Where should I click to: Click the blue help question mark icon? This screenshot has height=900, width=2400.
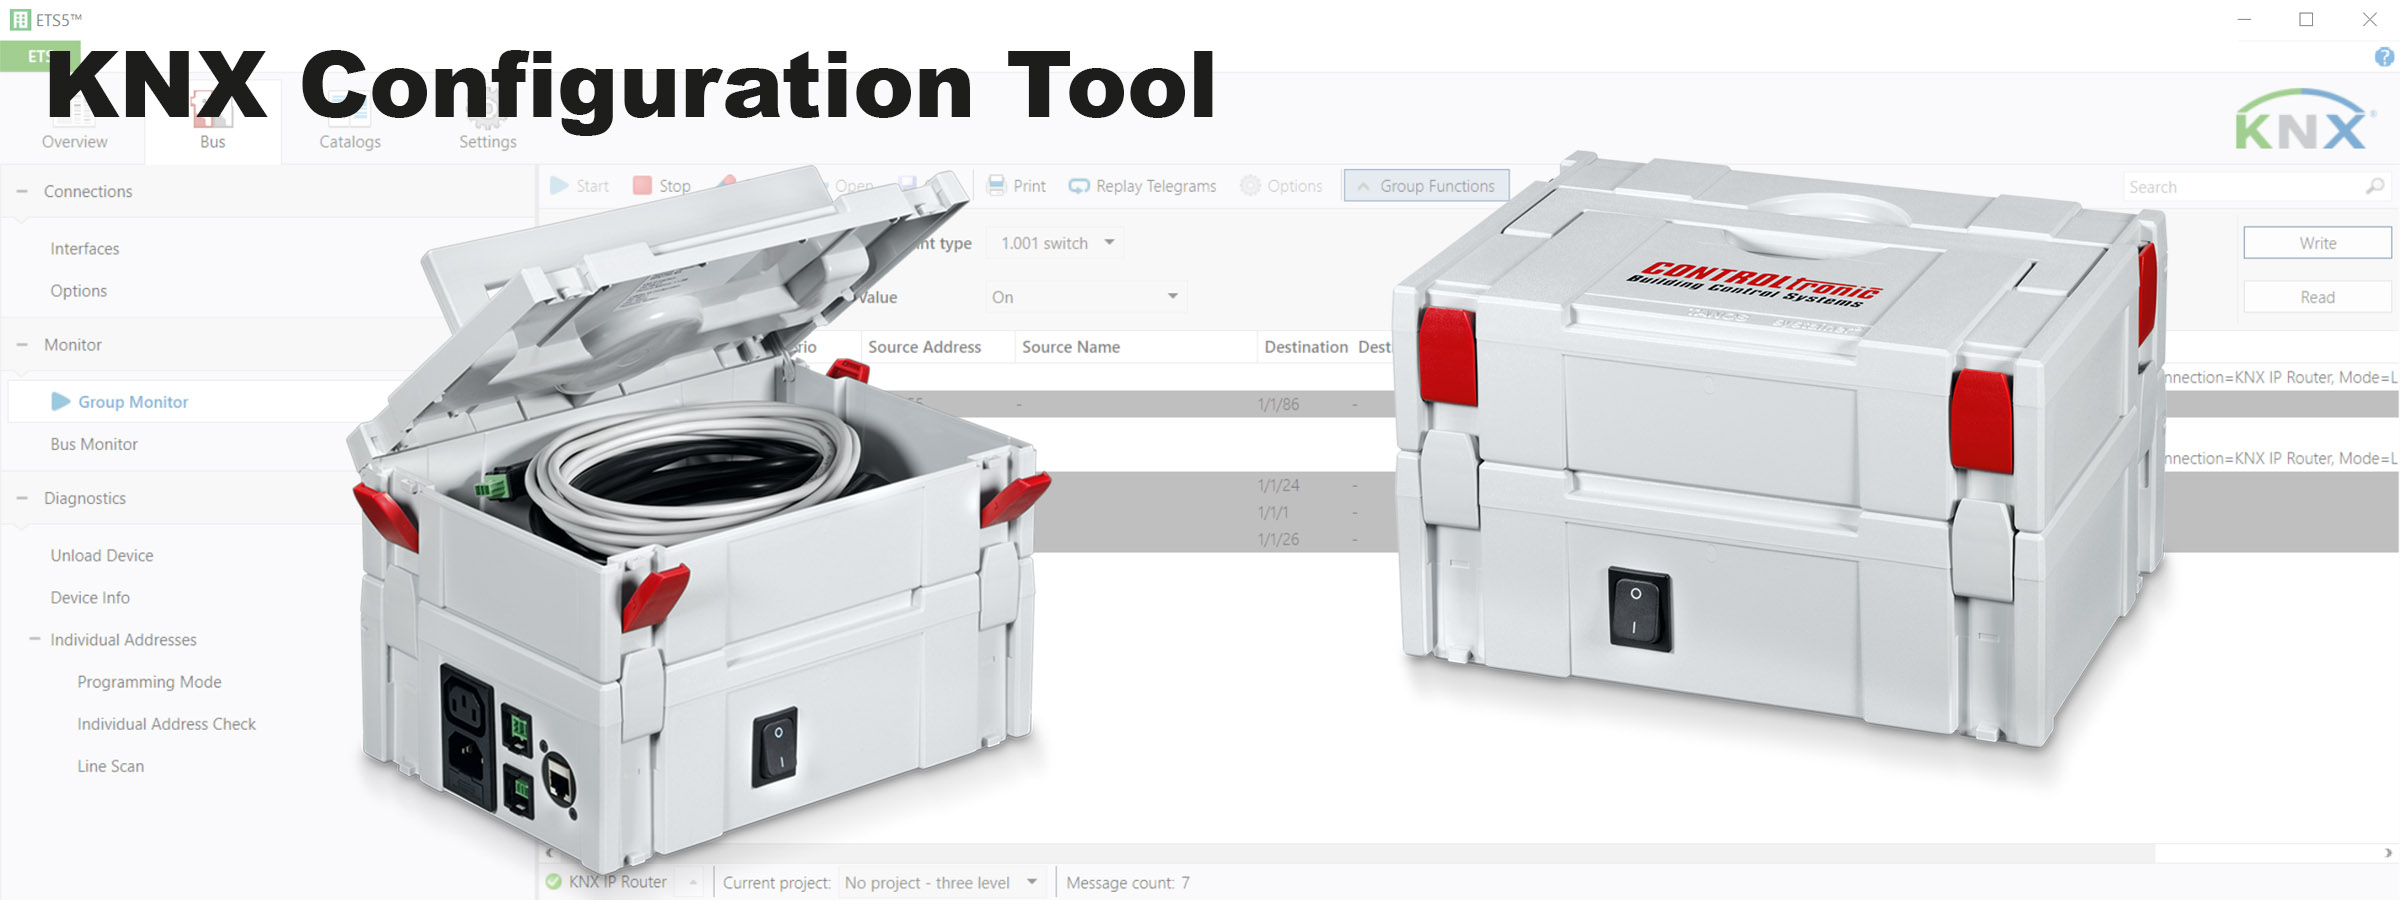pos(2384,57)
